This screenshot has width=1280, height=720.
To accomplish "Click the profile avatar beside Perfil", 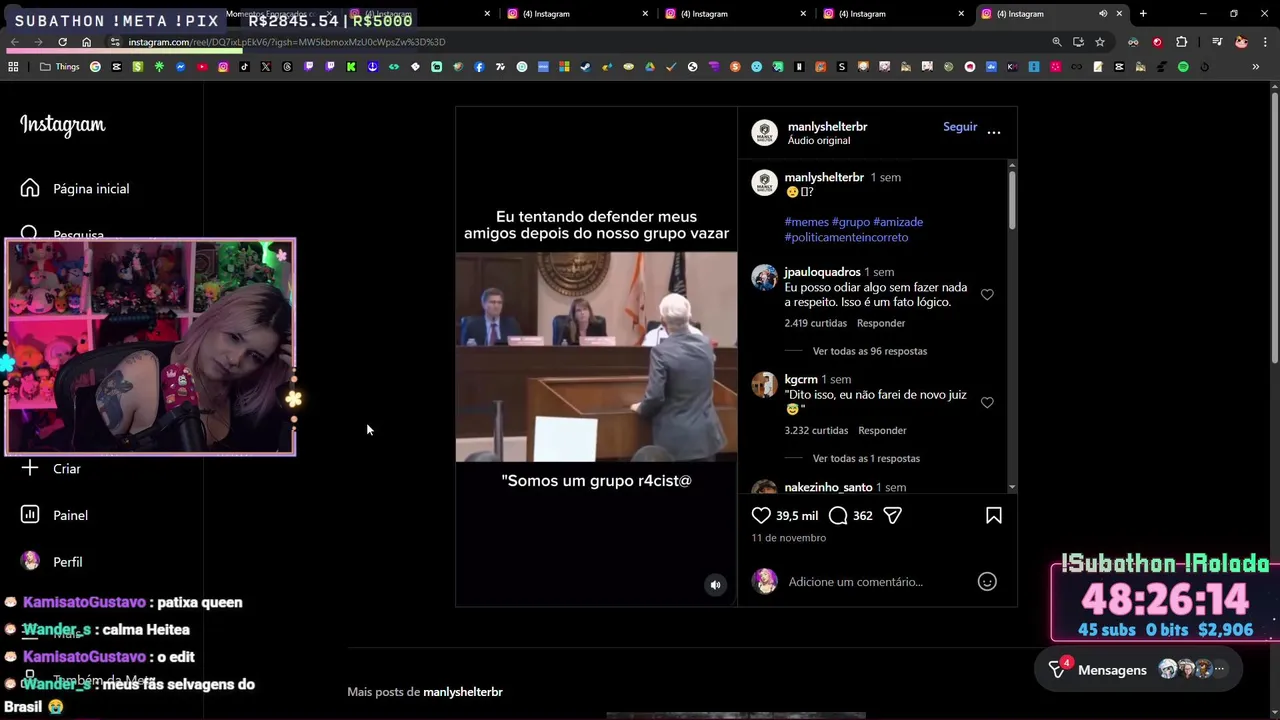I will click(30, 561).
